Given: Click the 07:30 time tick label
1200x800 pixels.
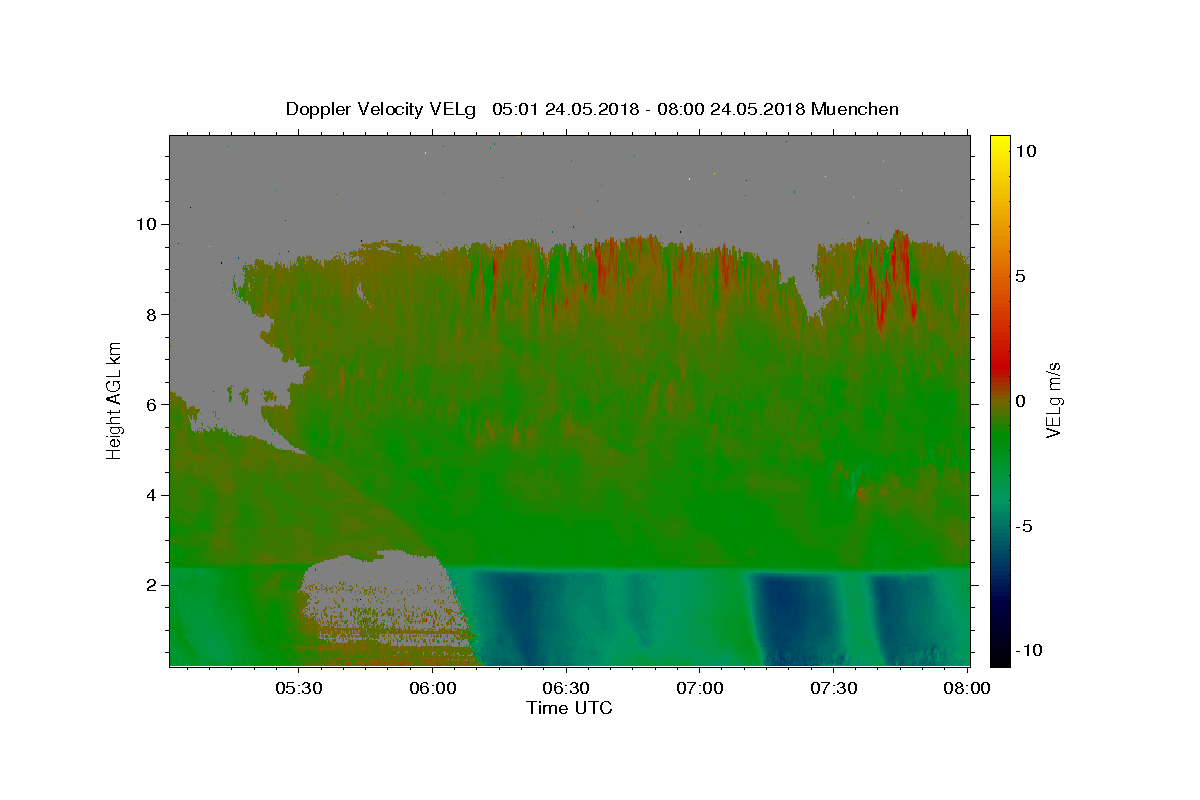Looking at the screenshot, I should click(833, 689).
